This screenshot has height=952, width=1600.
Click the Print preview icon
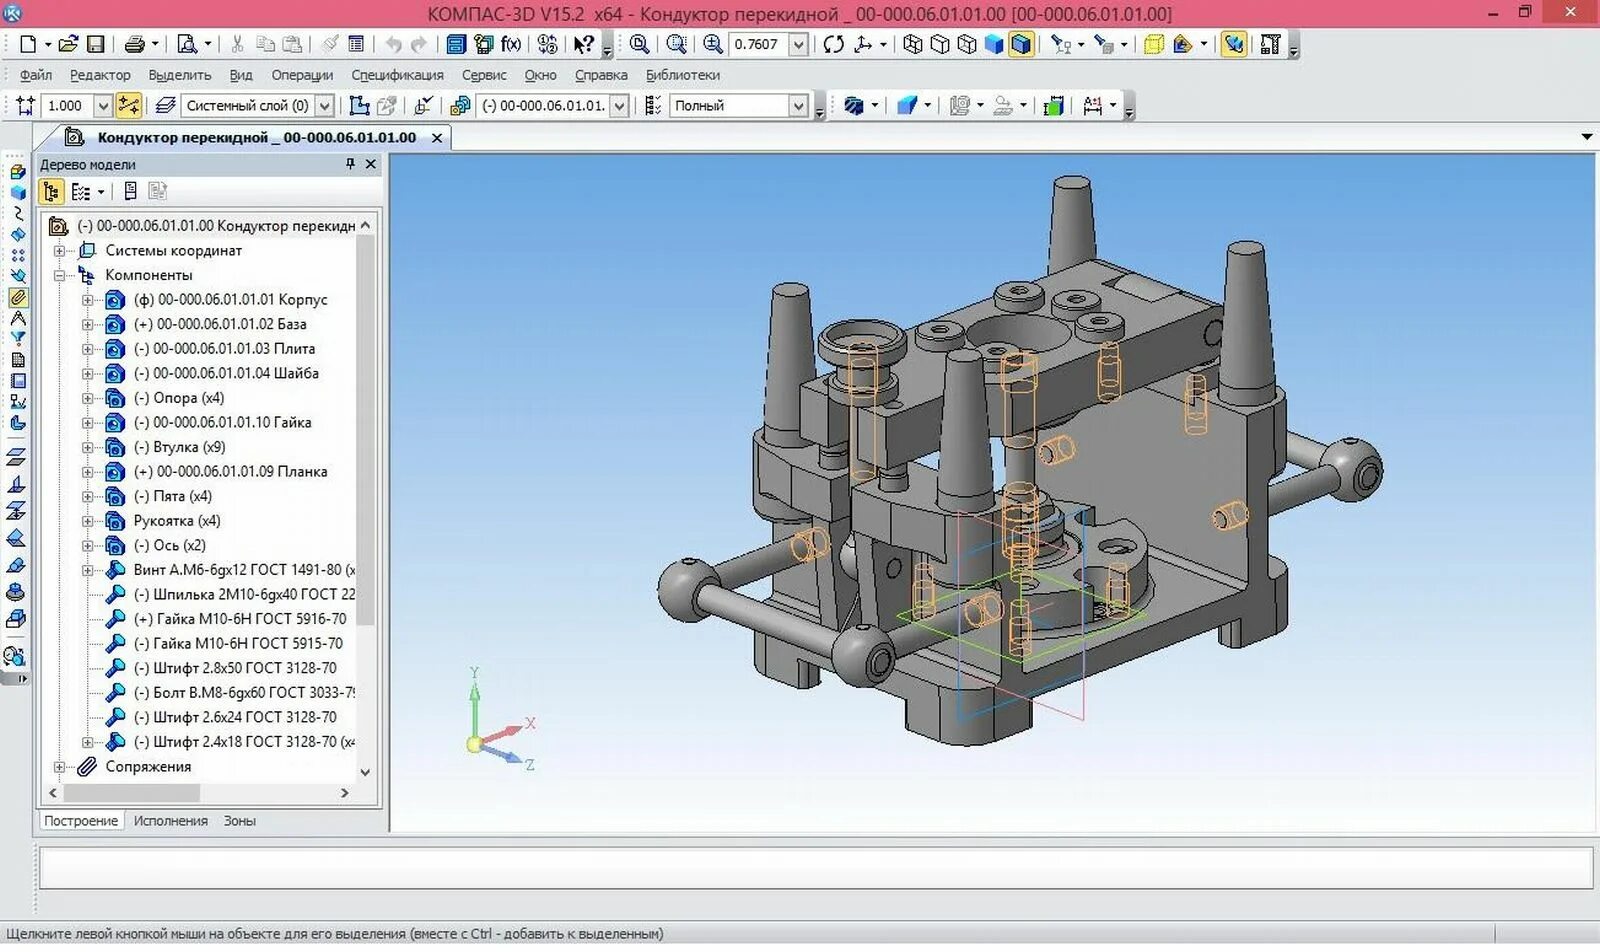tap(187, 44)
